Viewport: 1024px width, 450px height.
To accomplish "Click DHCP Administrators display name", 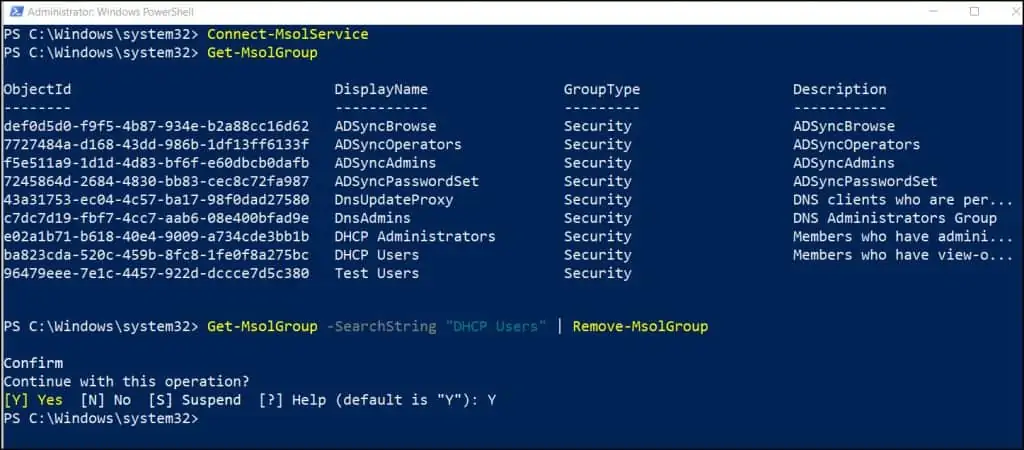I will (415, 236).
